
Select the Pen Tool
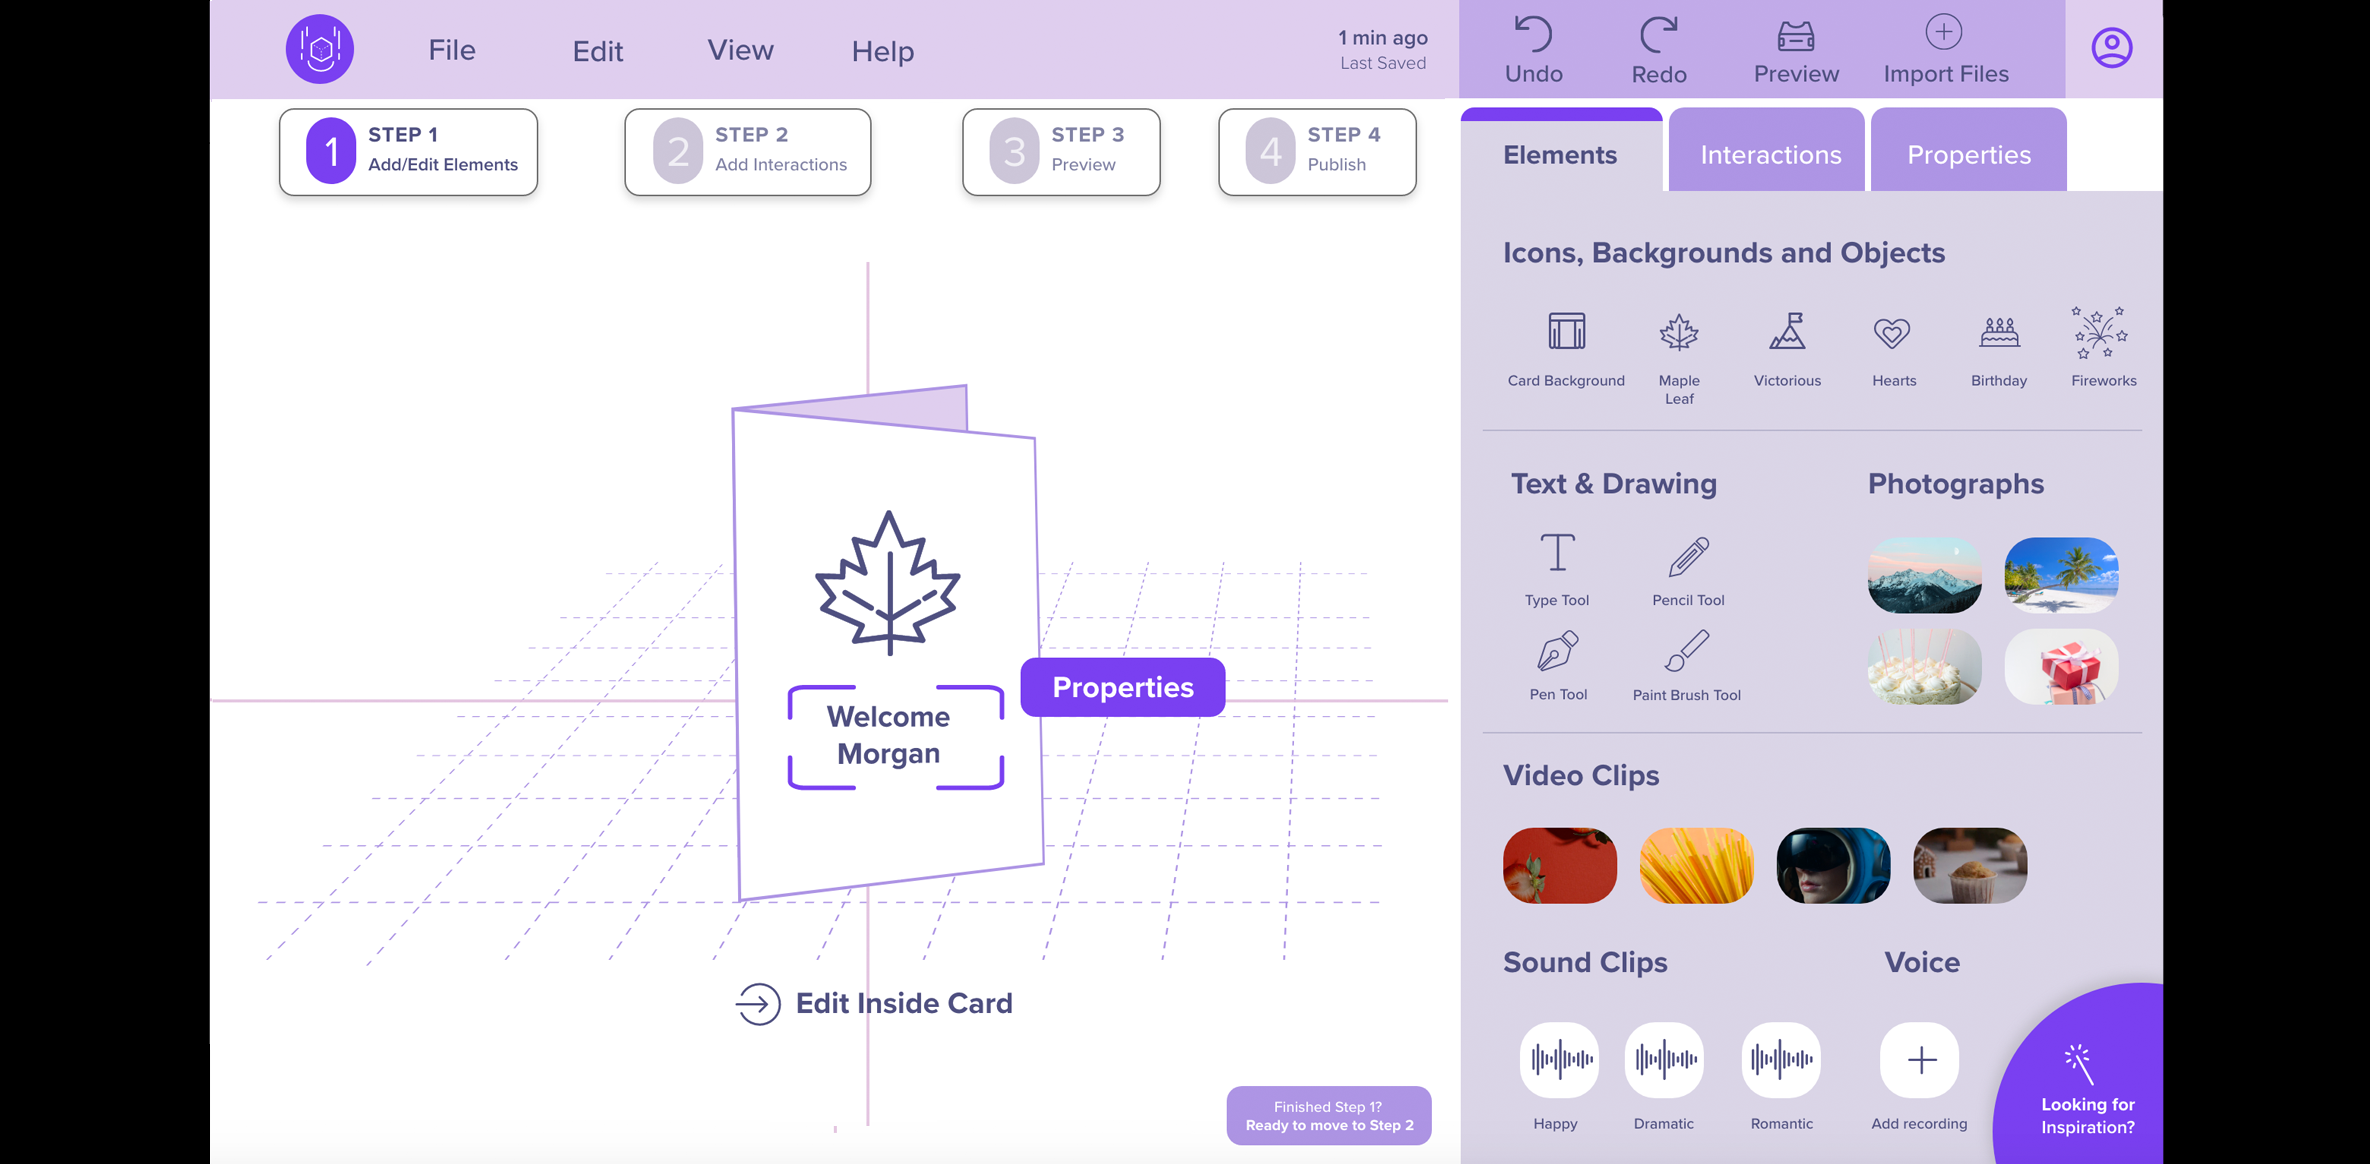coord(1557,667)
